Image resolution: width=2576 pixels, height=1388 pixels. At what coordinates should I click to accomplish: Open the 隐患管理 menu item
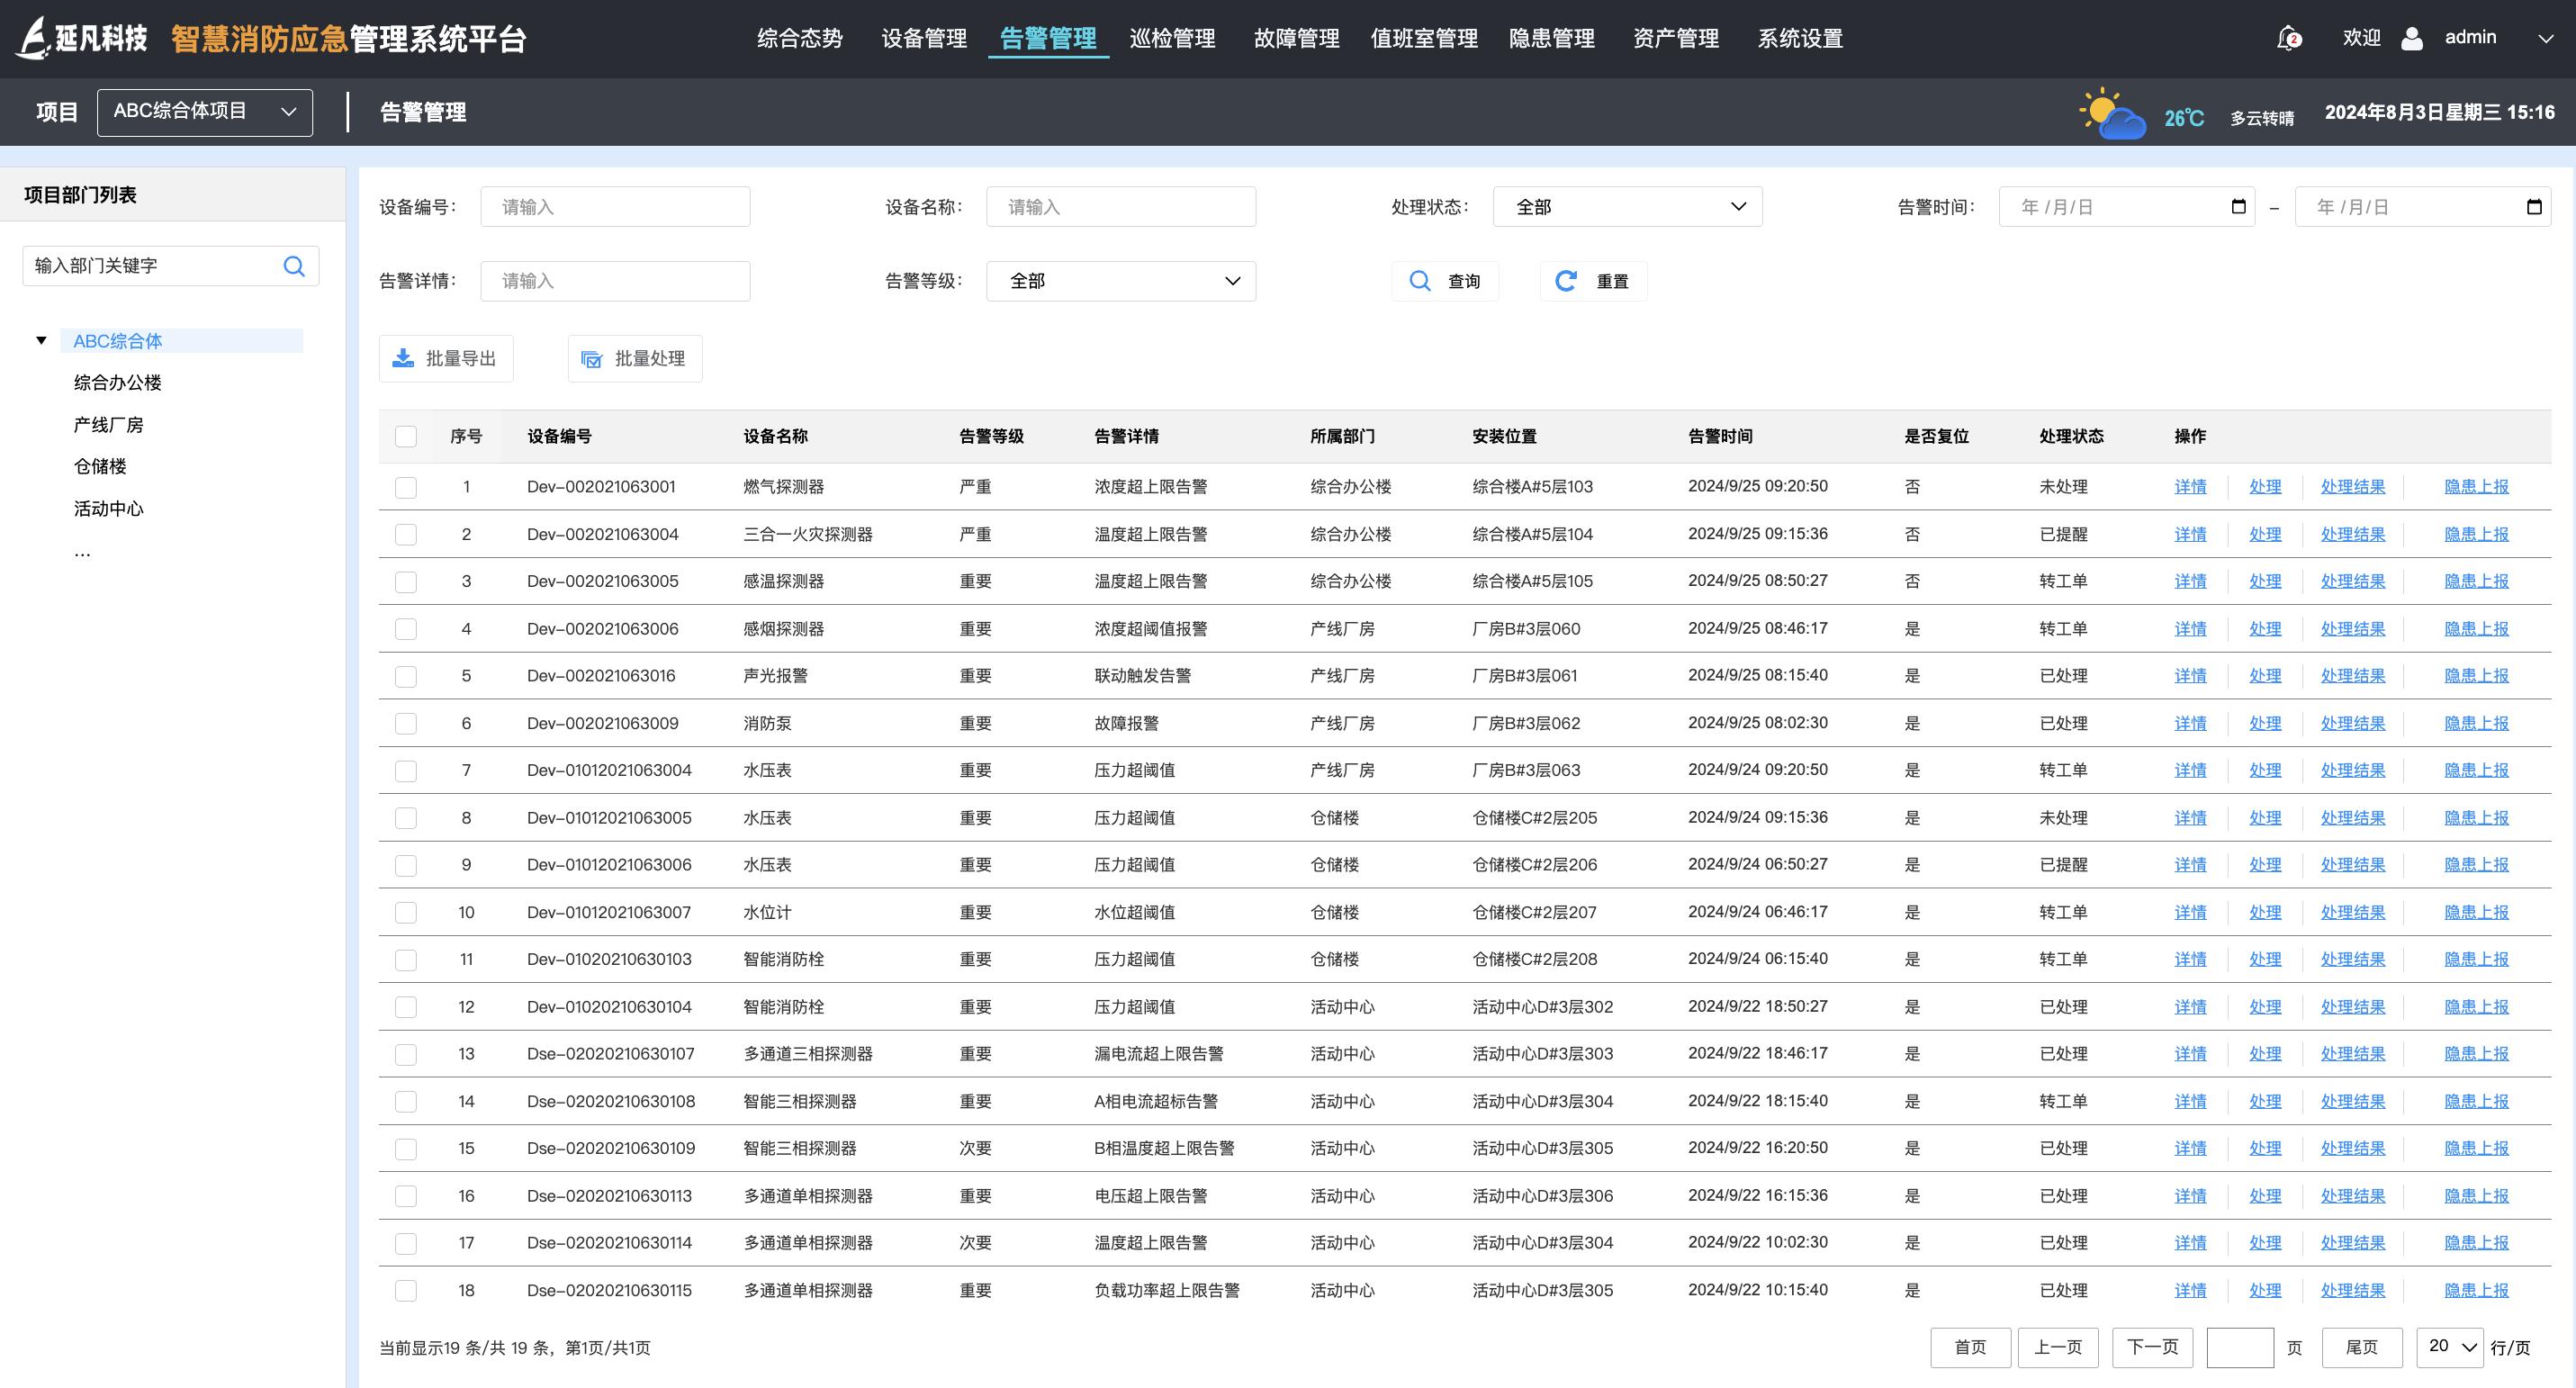tap(1550, 38)
